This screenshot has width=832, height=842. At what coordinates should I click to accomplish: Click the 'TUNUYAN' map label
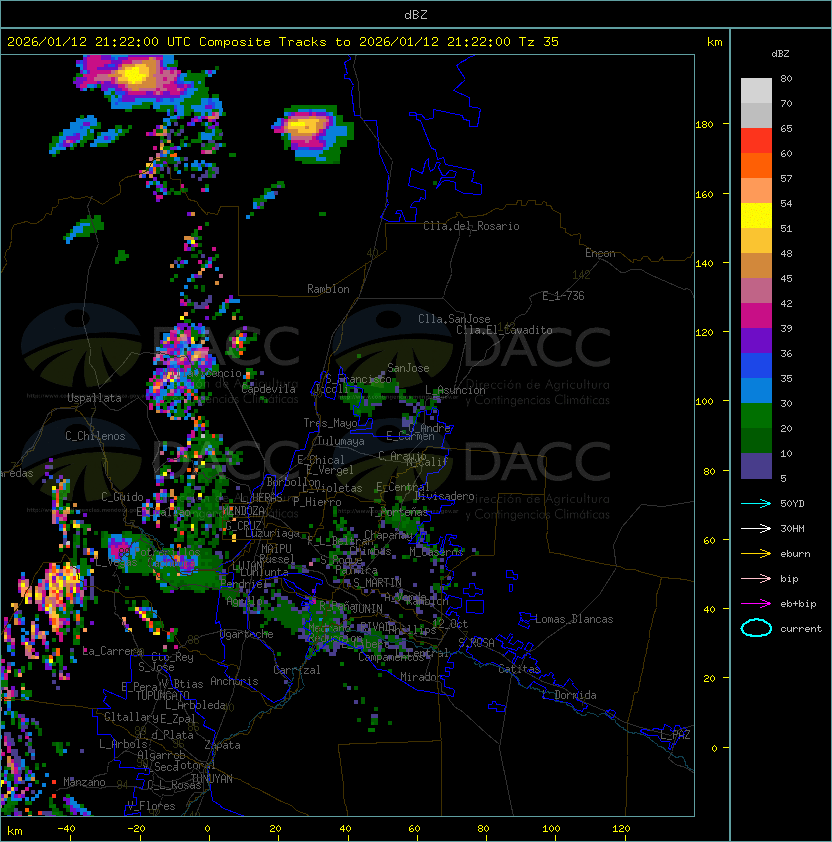[x=212, y=779]
